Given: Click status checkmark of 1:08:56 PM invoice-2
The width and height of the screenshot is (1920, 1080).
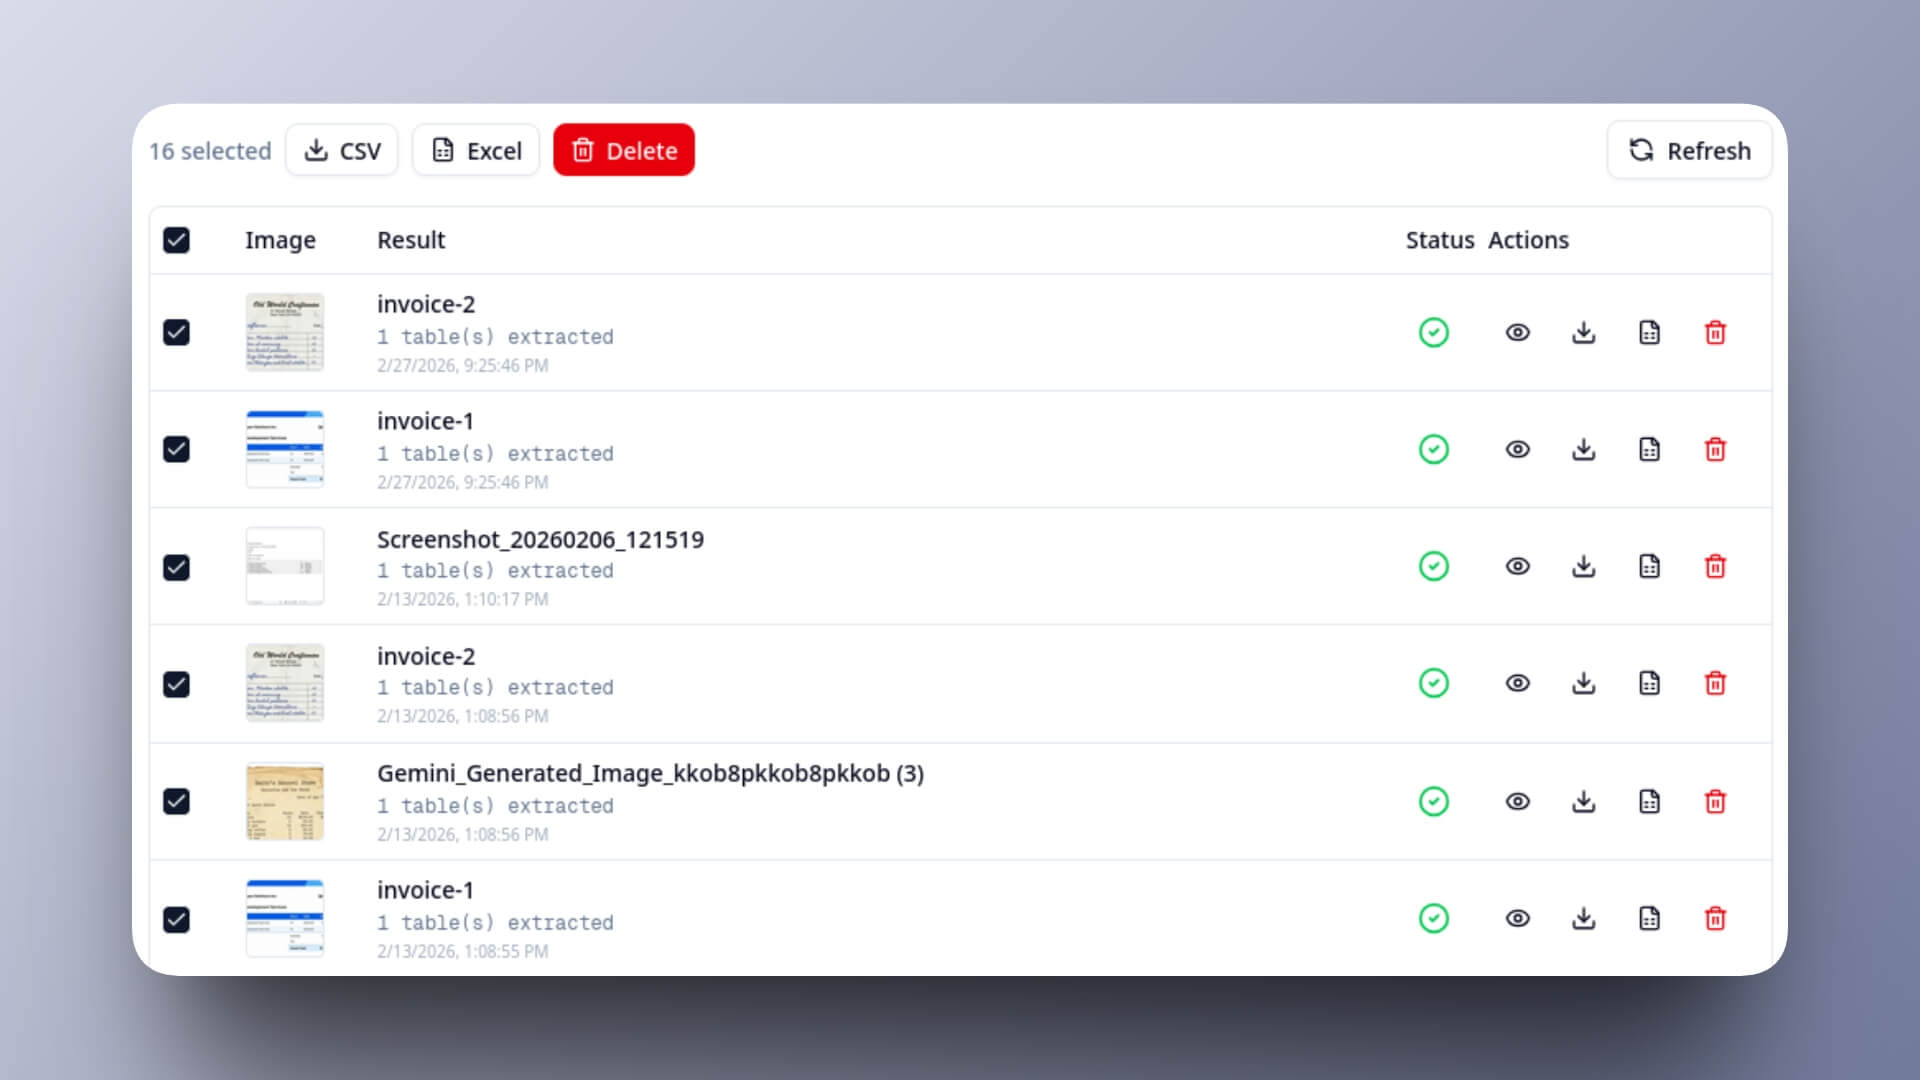Looking at the screenshot, I should point(1434,683).
